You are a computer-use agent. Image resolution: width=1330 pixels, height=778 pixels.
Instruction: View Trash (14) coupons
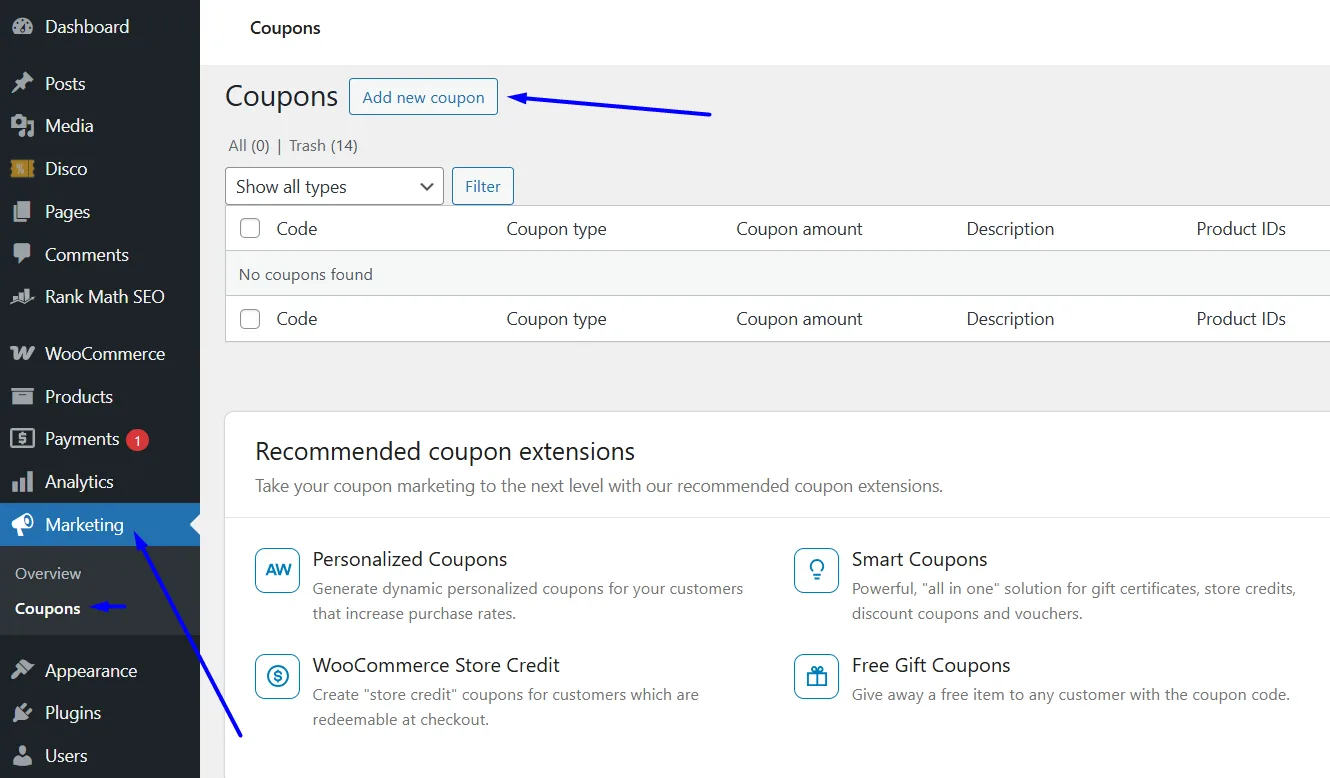[323, 146]
